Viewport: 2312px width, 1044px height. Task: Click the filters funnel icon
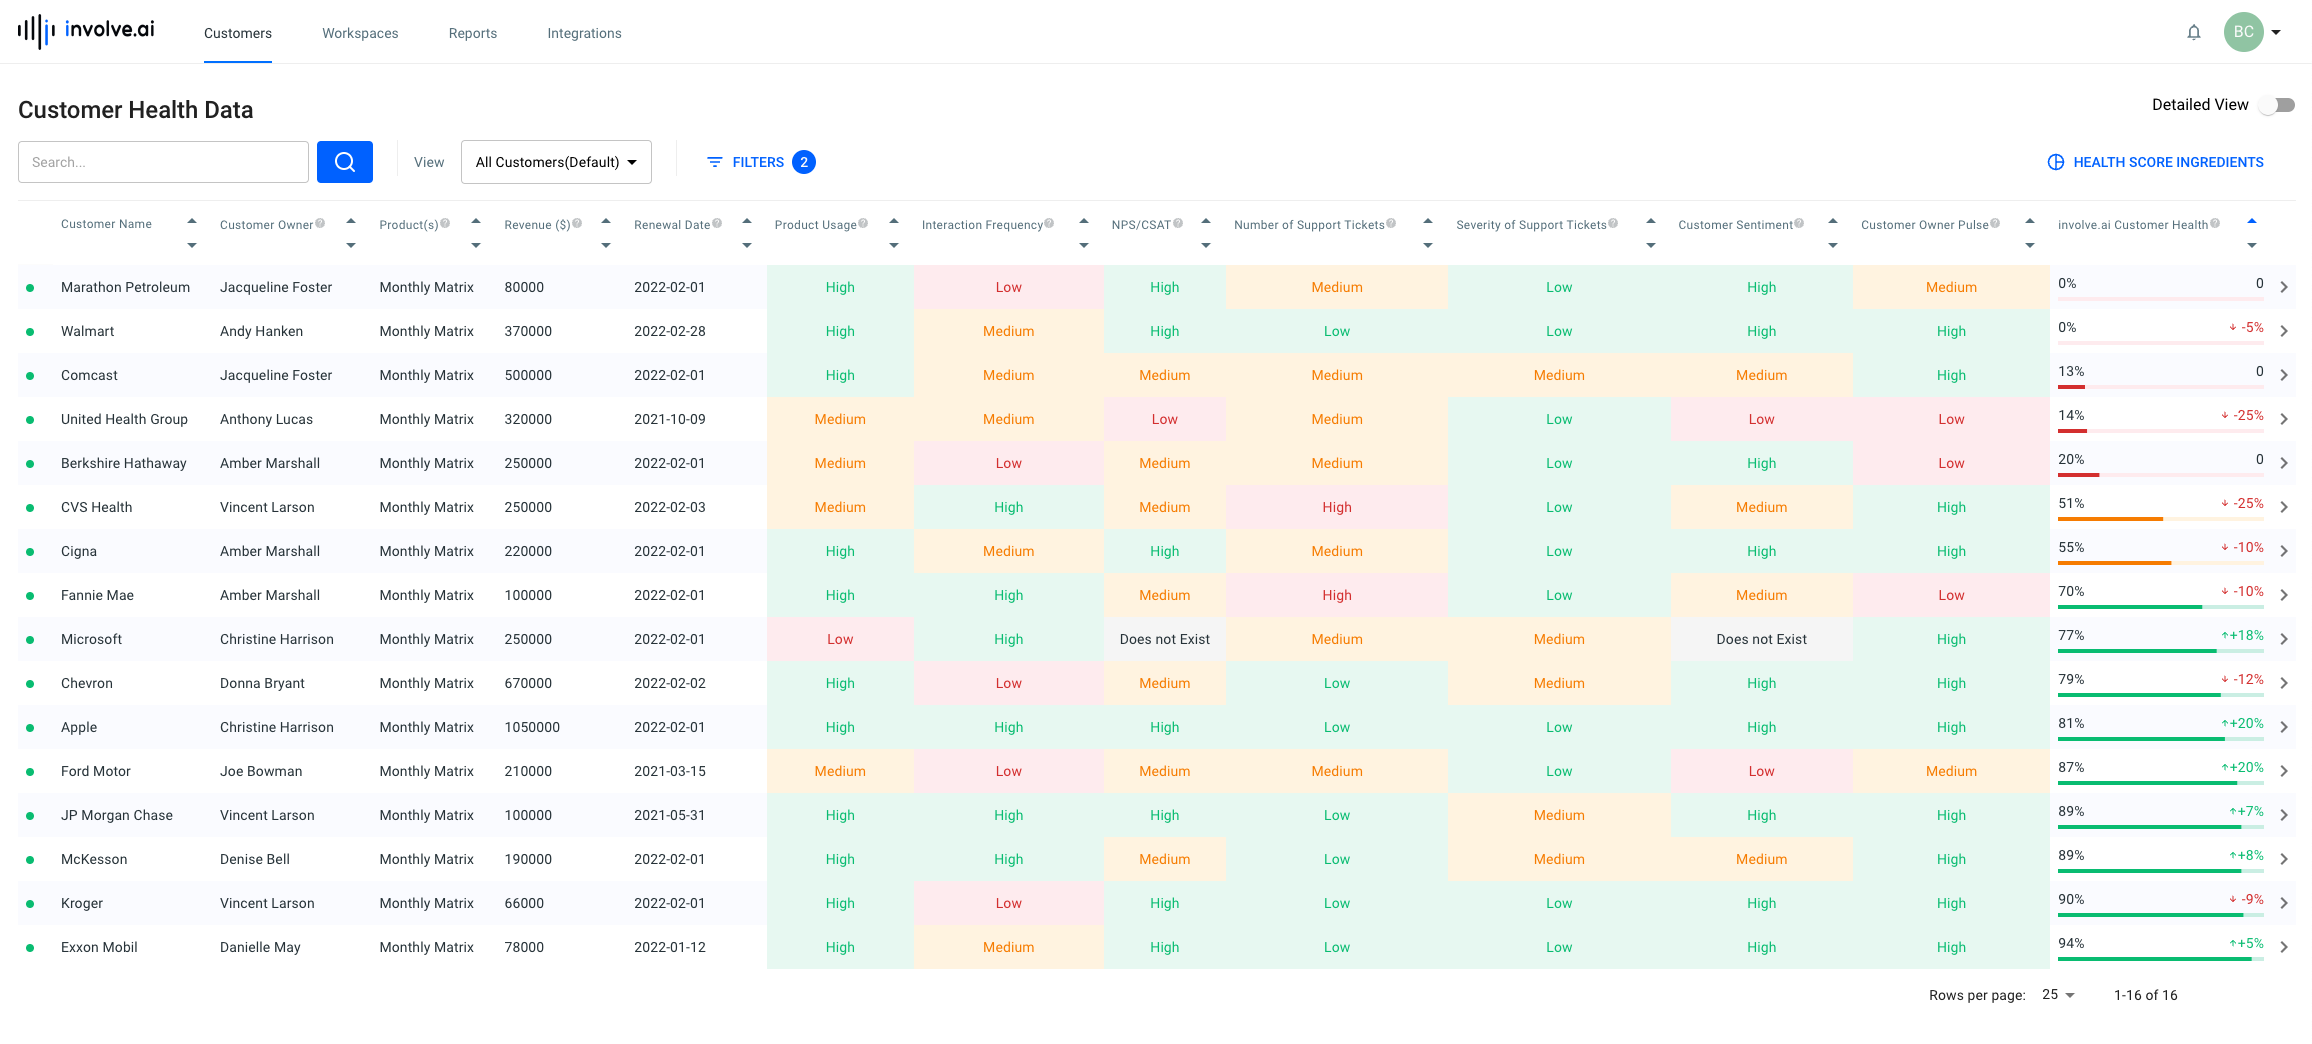pos(714,162)
